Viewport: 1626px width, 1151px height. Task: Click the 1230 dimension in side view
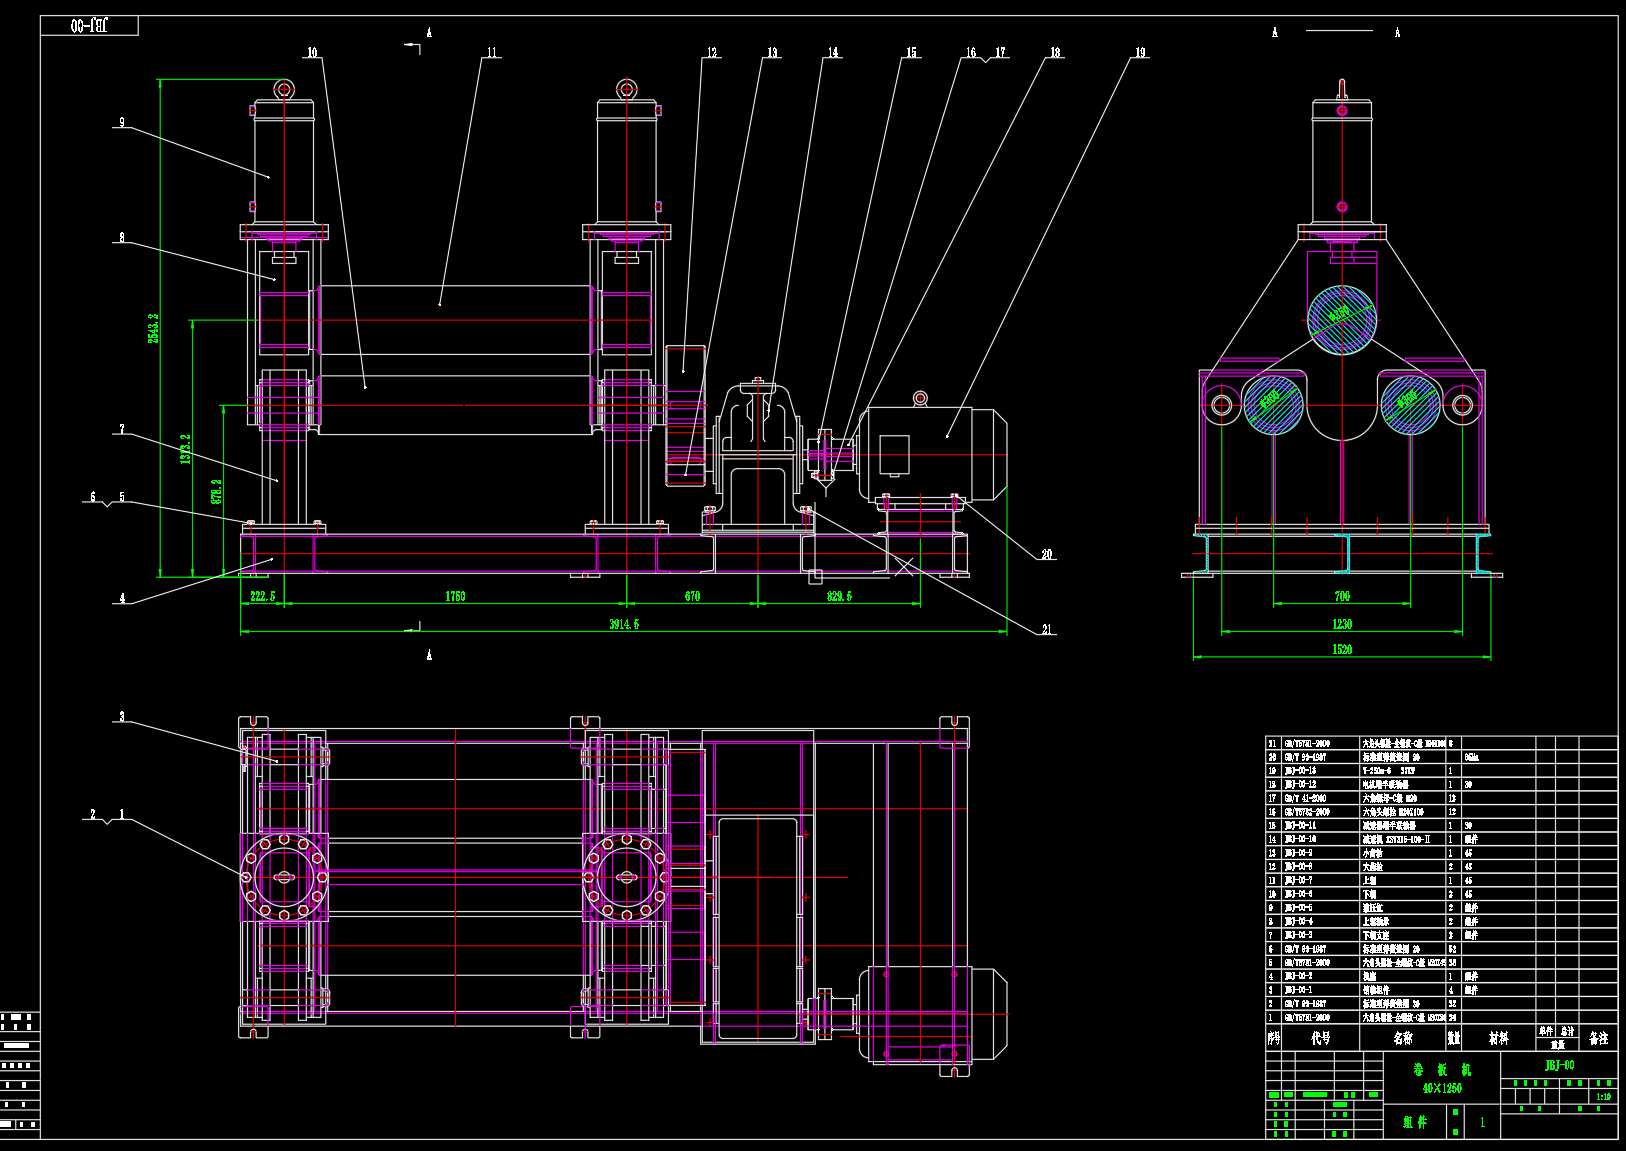(1341, 624)
